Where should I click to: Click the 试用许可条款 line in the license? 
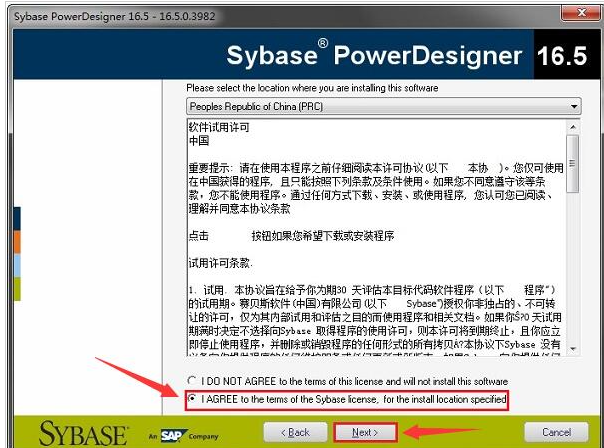(x=220, y=263)
